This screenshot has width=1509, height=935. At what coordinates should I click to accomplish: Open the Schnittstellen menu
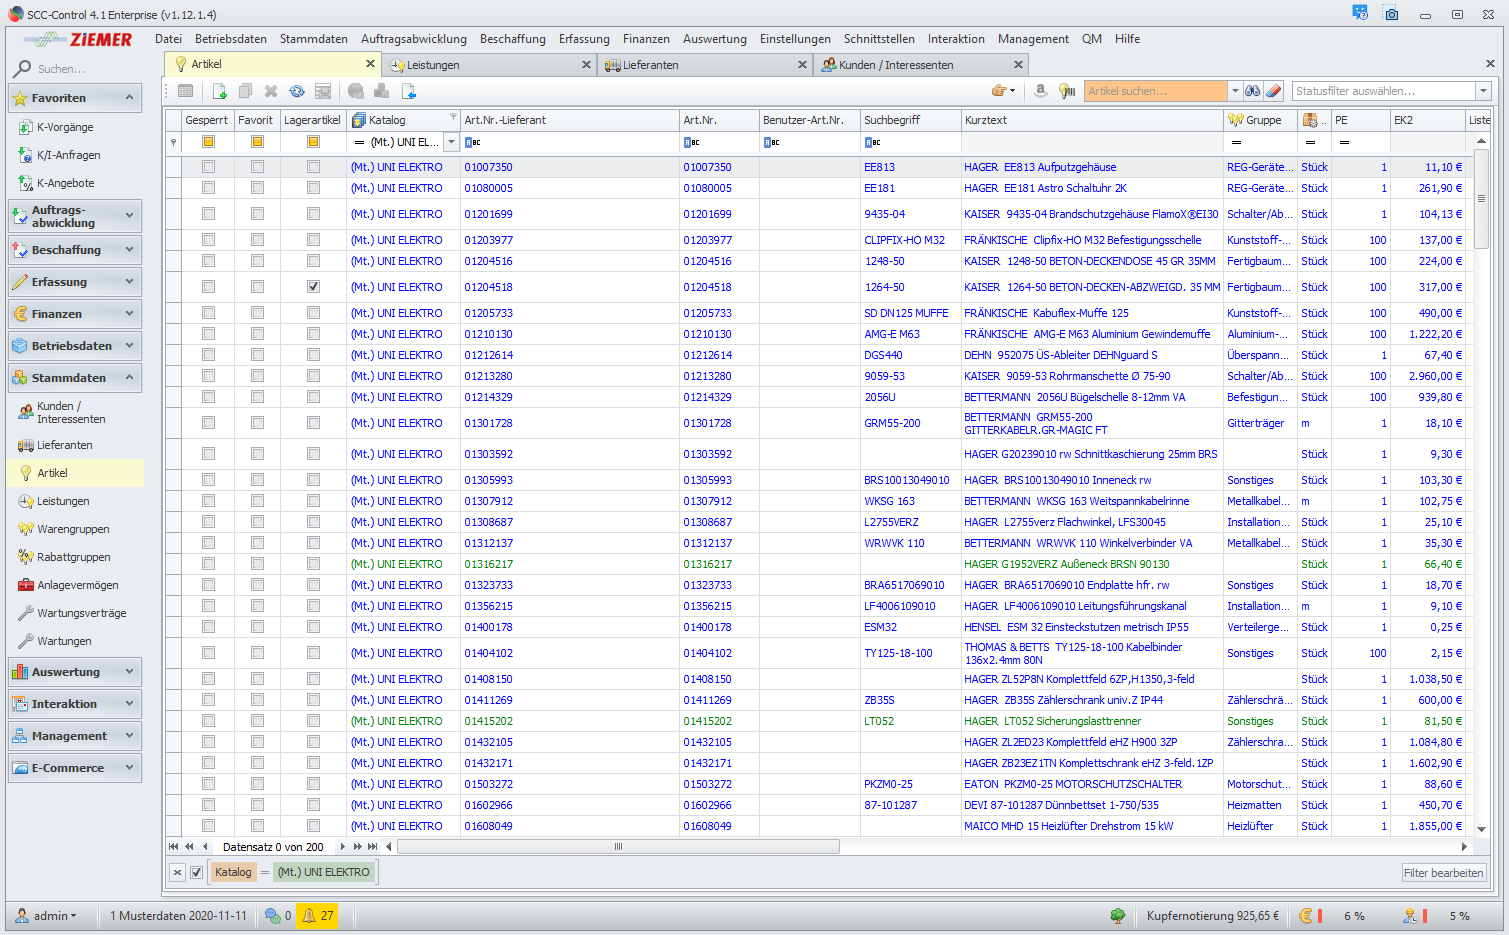(x=878, y=39)
